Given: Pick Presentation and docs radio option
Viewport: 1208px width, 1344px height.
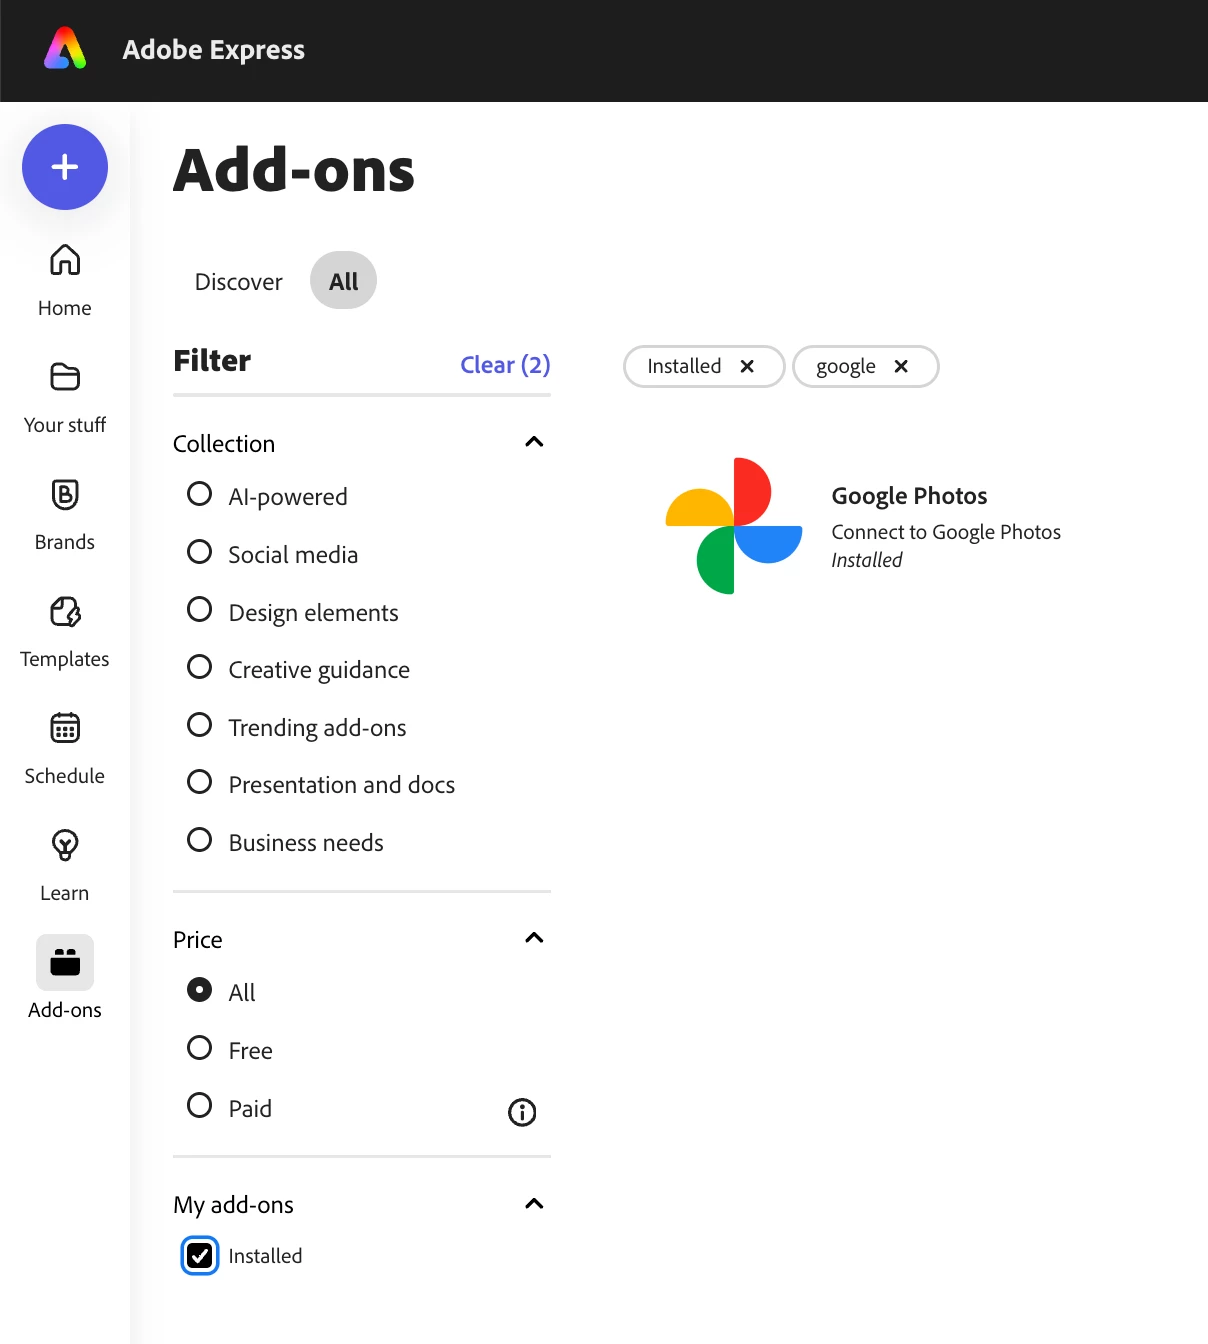Looking at the screenshot, I should tap(200, 782).
